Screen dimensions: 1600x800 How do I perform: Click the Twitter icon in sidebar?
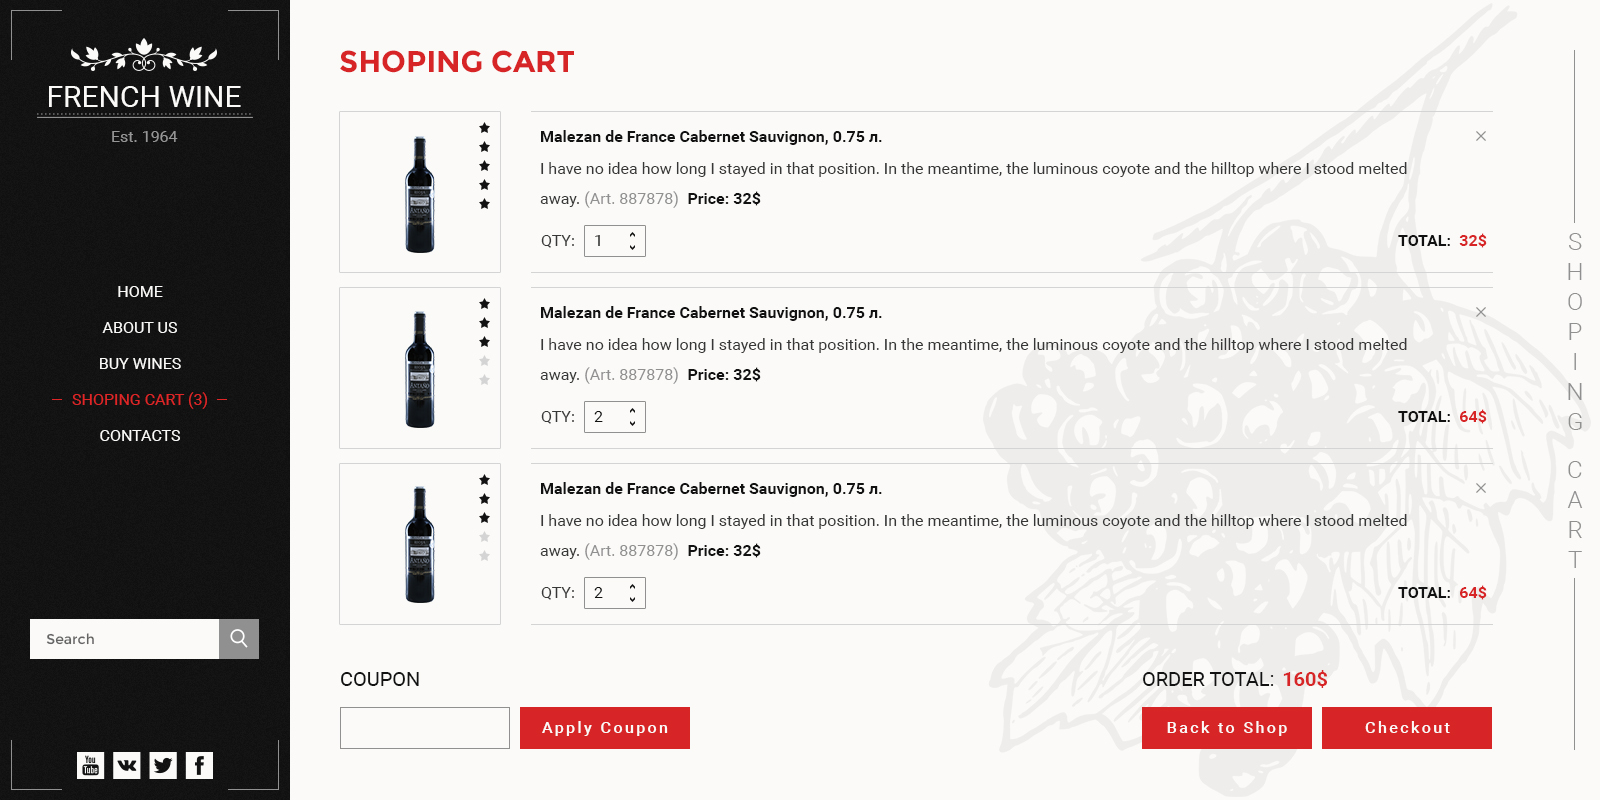click(x=163, y=765)
